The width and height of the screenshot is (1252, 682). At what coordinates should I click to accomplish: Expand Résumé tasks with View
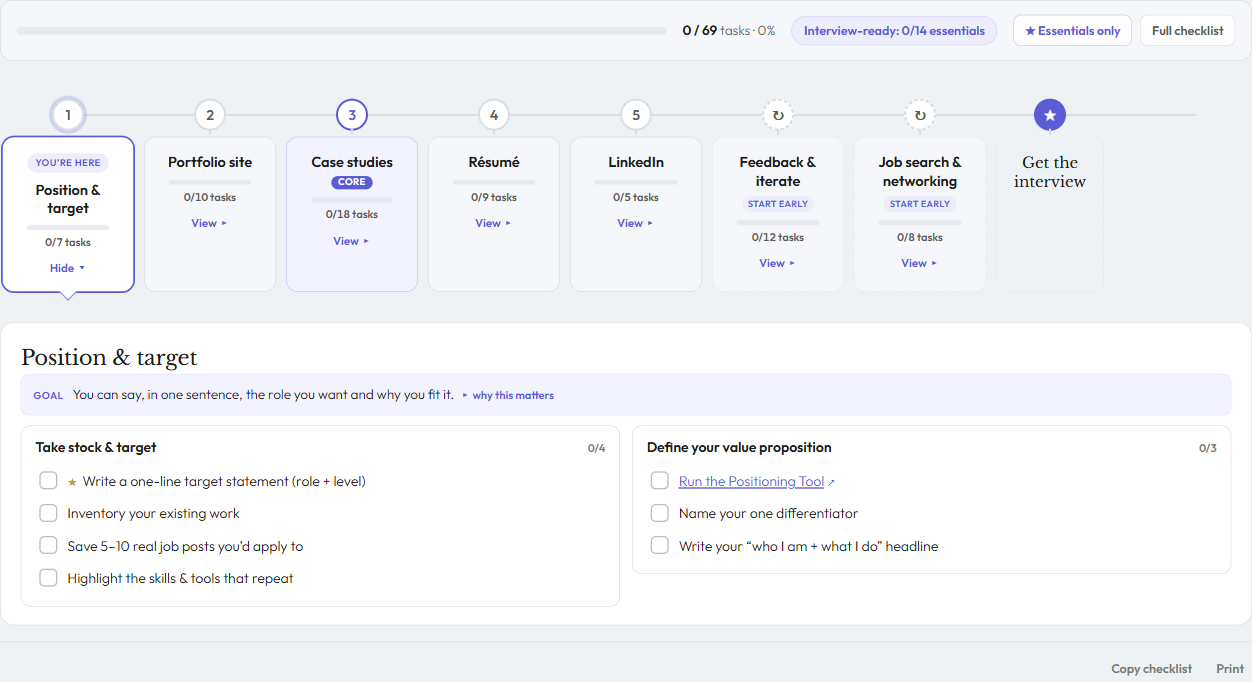pyautogui.click(x=493, y=223)
